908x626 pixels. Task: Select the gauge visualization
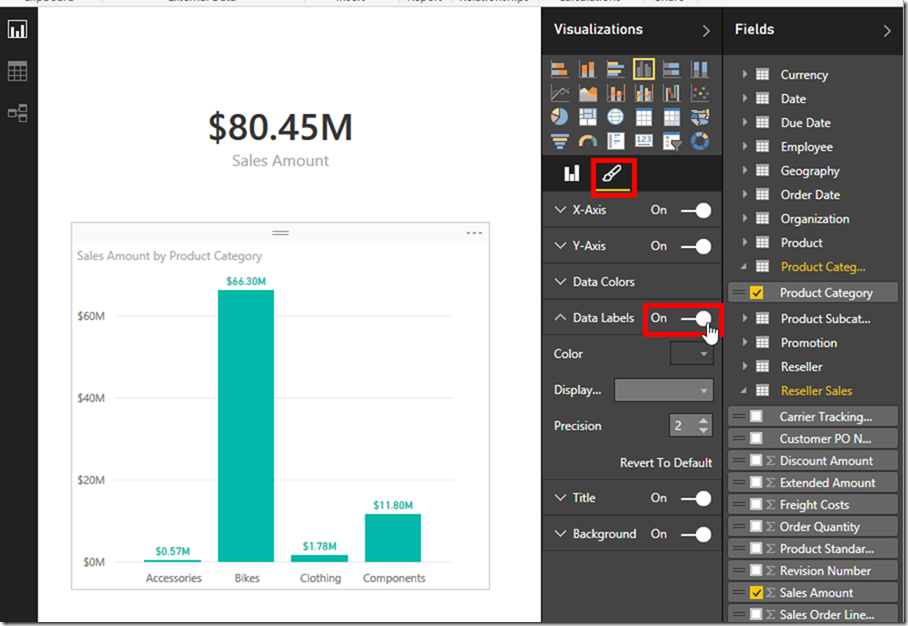pyautogui.click(x=587, y=141)
